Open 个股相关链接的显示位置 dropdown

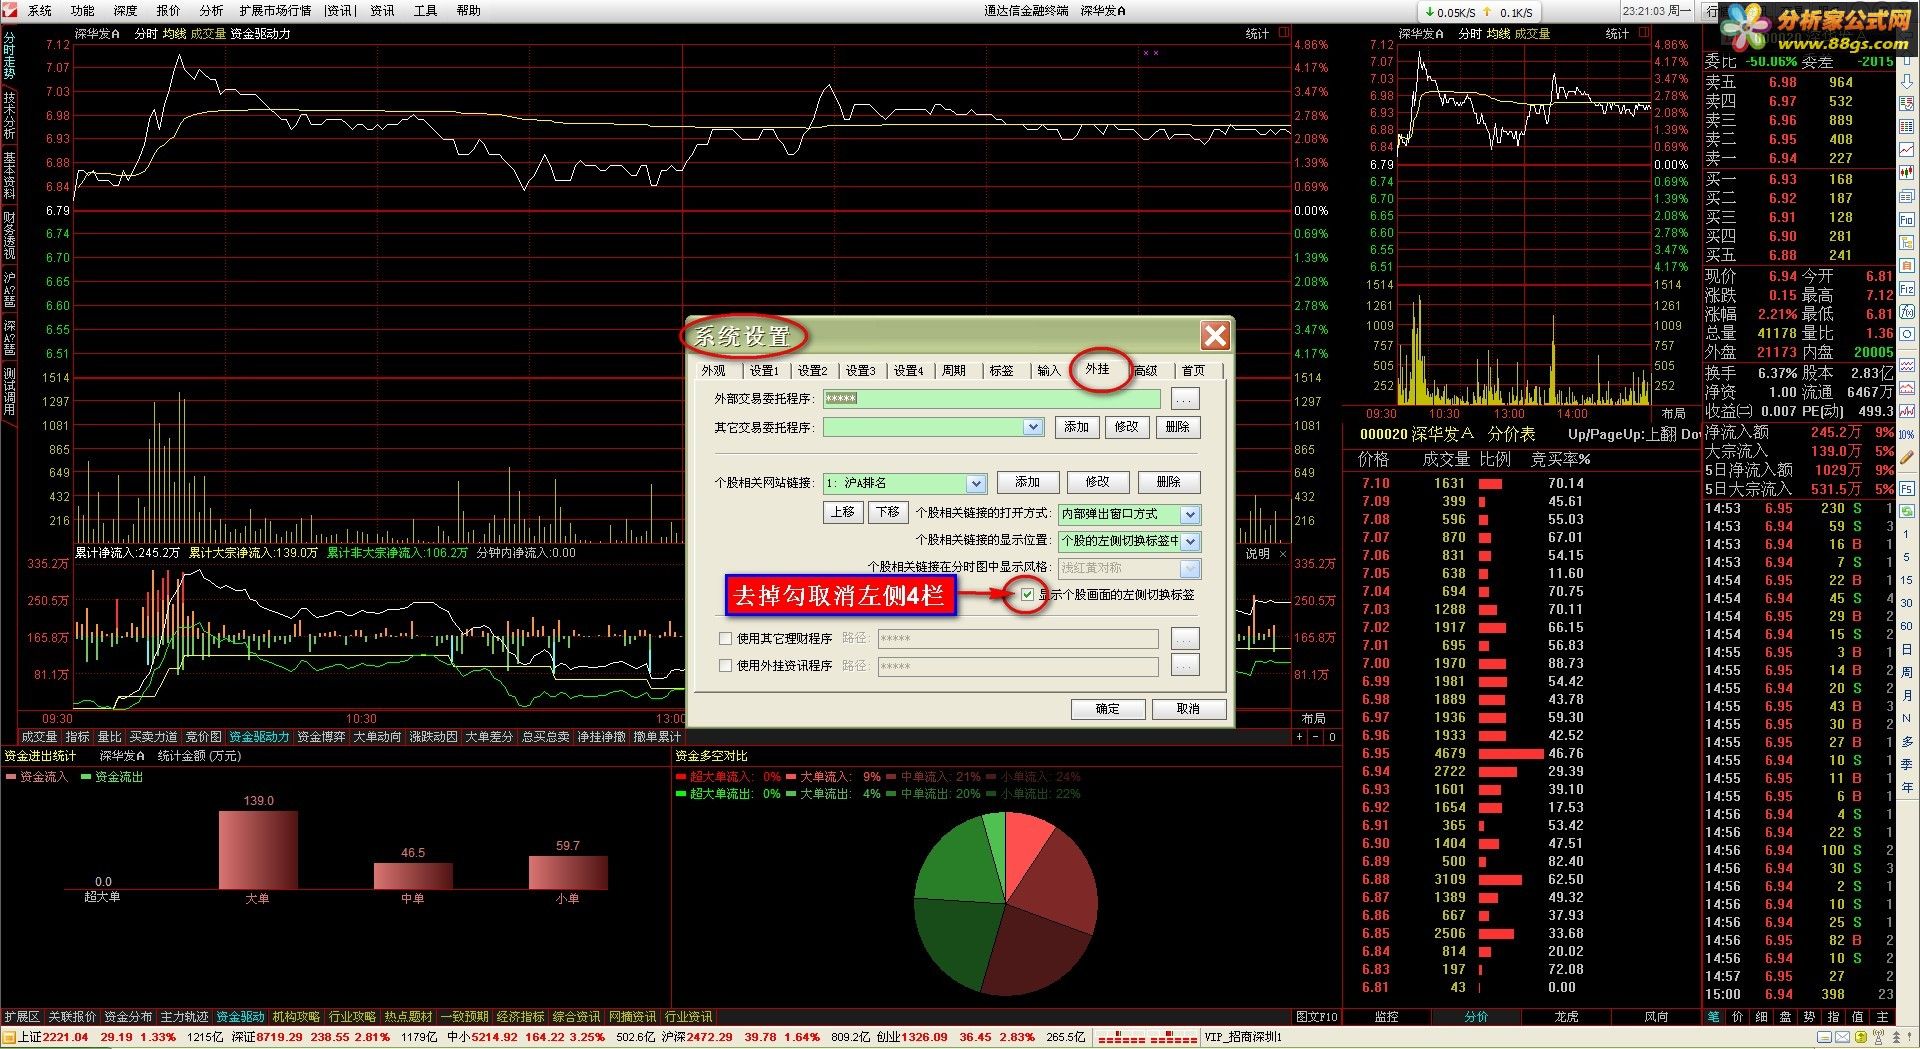pos(1189,541)
